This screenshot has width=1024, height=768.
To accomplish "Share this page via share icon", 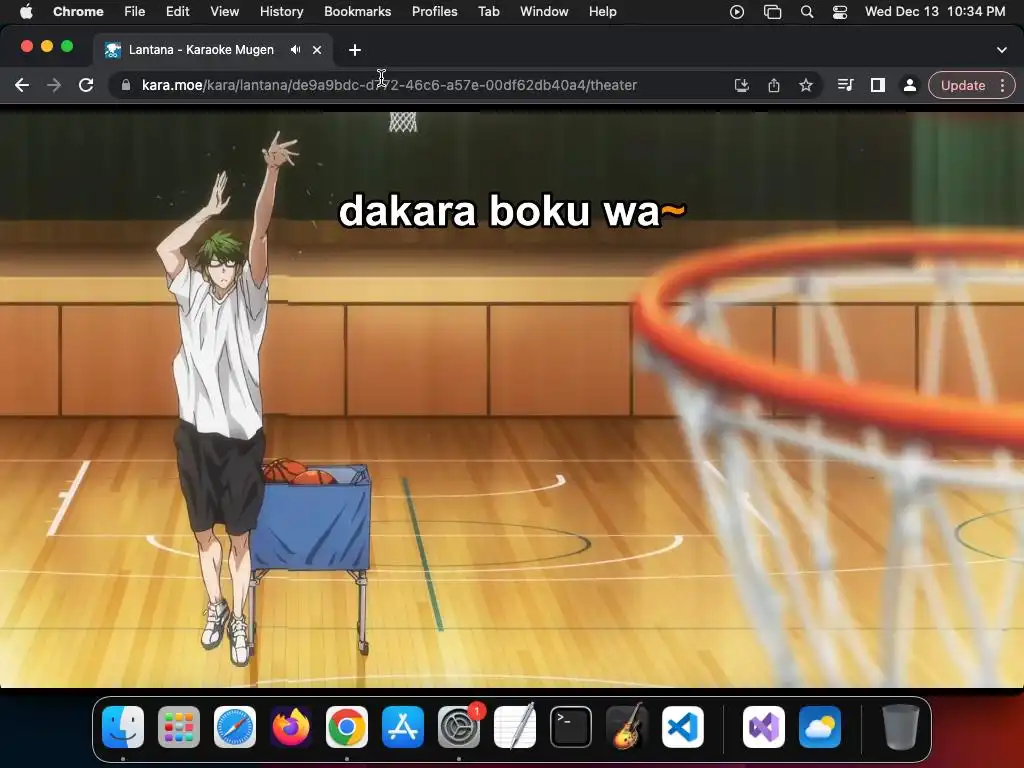I will pos(773,85).
